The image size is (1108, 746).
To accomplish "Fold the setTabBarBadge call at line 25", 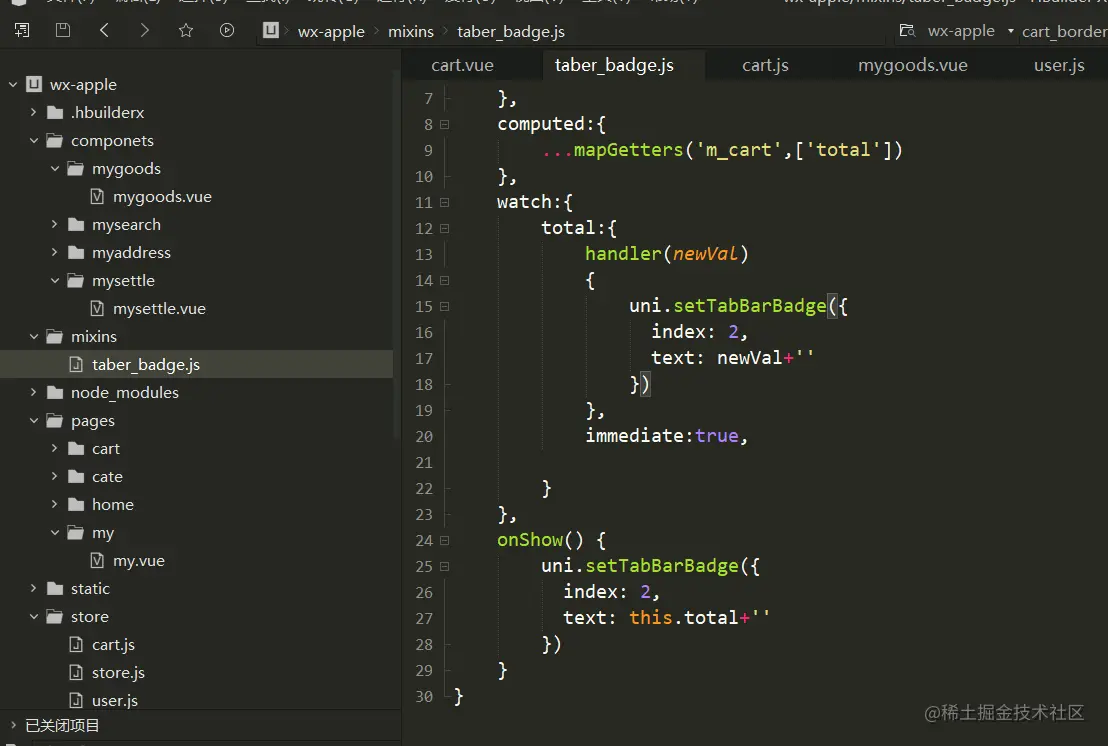I will [444, 567].
